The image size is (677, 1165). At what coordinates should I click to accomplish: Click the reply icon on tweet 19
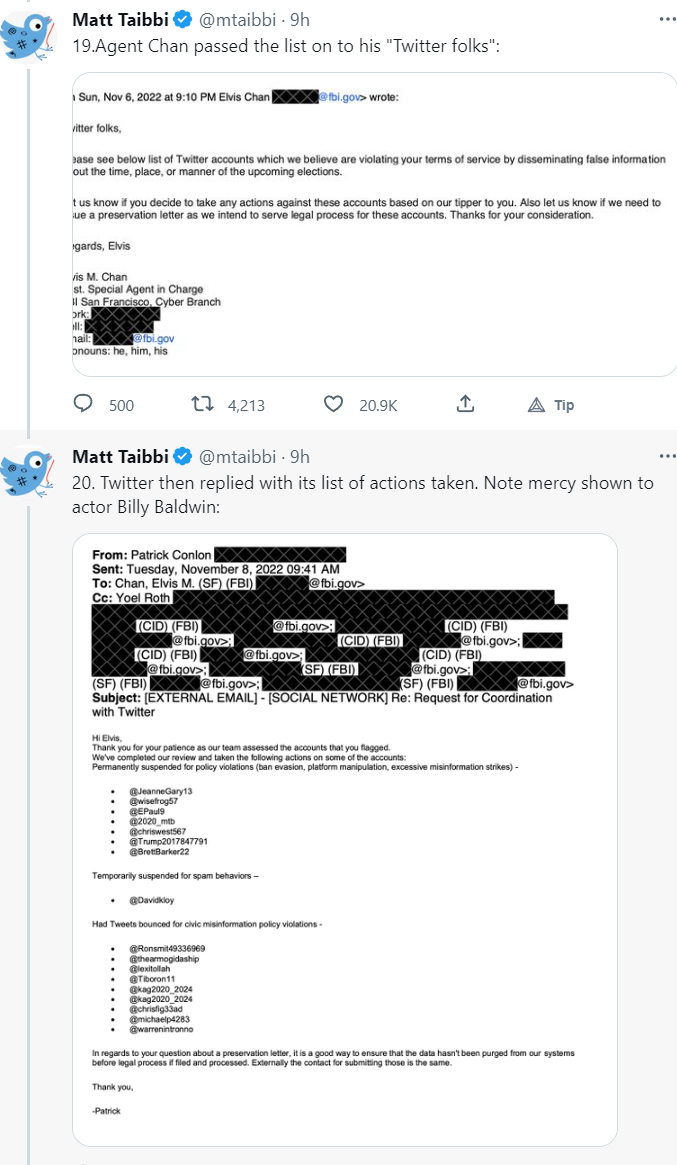(84, 404)
